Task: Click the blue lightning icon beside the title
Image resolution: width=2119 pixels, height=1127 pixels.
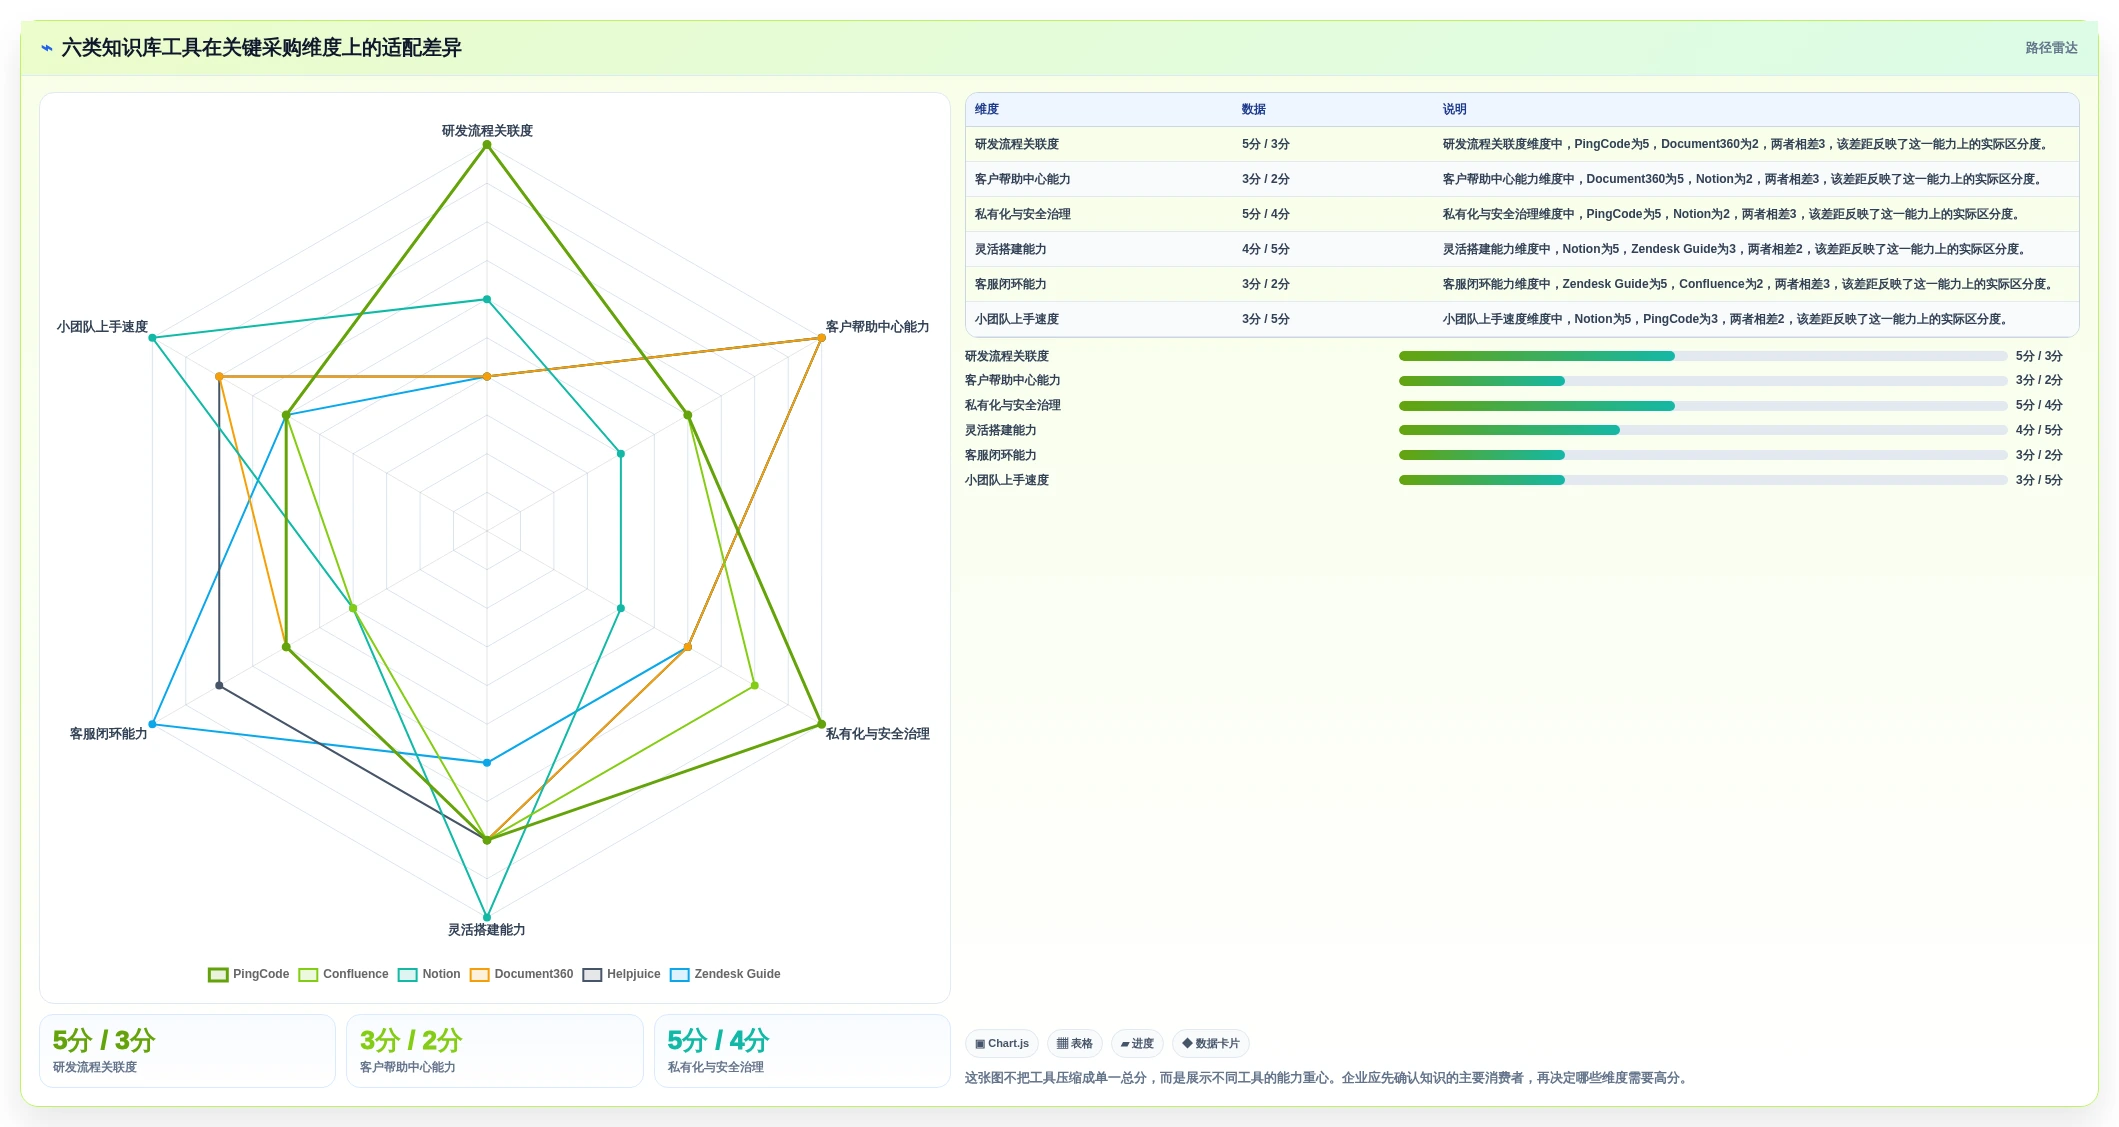Action: 47,48
